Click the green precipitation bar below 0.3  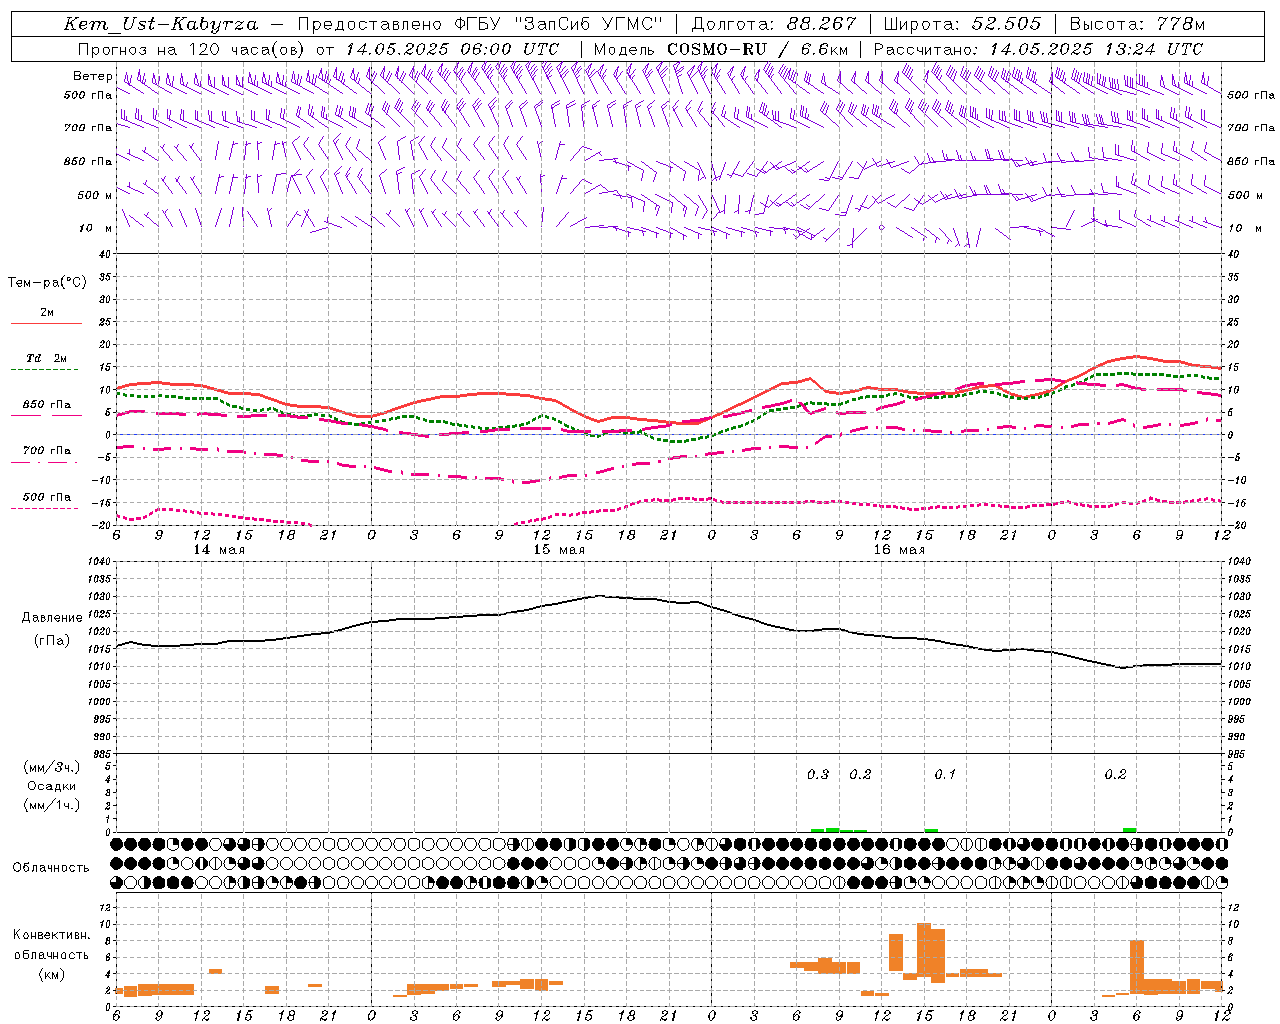coord(818,830)
